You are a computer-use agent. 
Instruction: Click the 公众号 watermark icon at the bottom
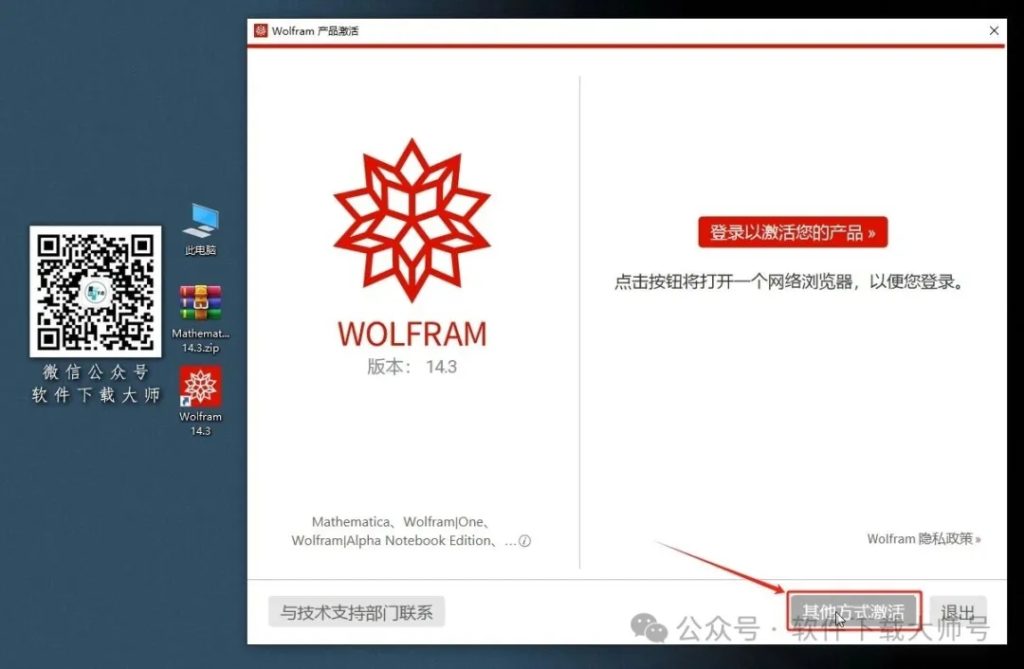651,629
